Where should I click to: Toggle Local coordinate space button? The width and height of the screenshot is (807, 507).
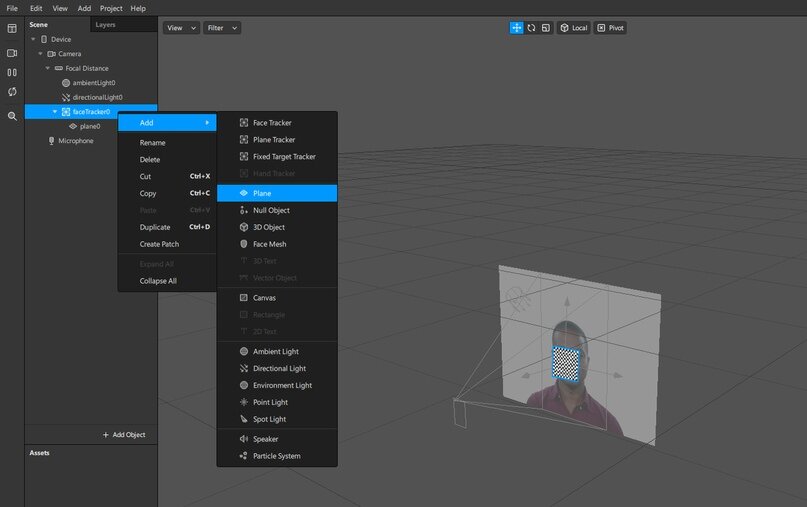(x=574, y=28)
